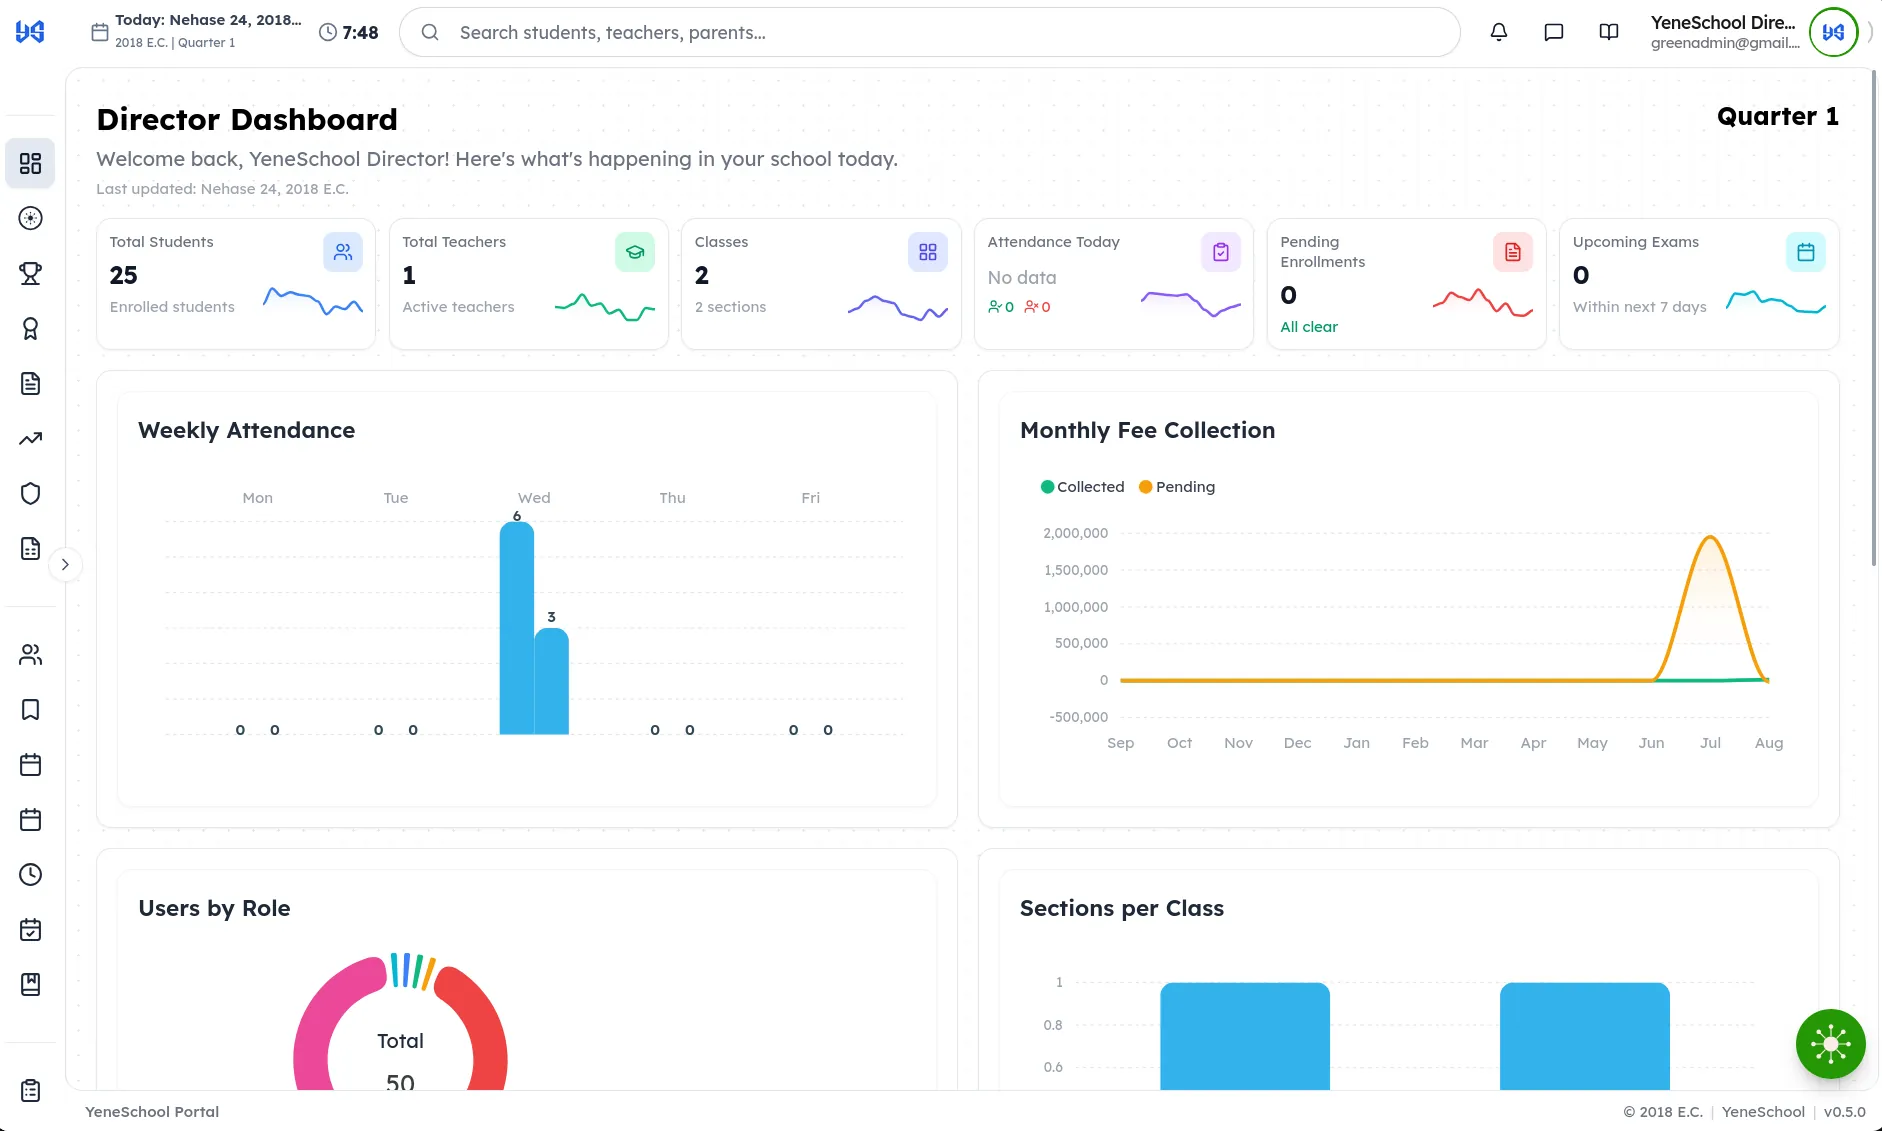Click the bookmark icon in sidebar
Screen dimensions: 1882x1131
coord(30,710)
